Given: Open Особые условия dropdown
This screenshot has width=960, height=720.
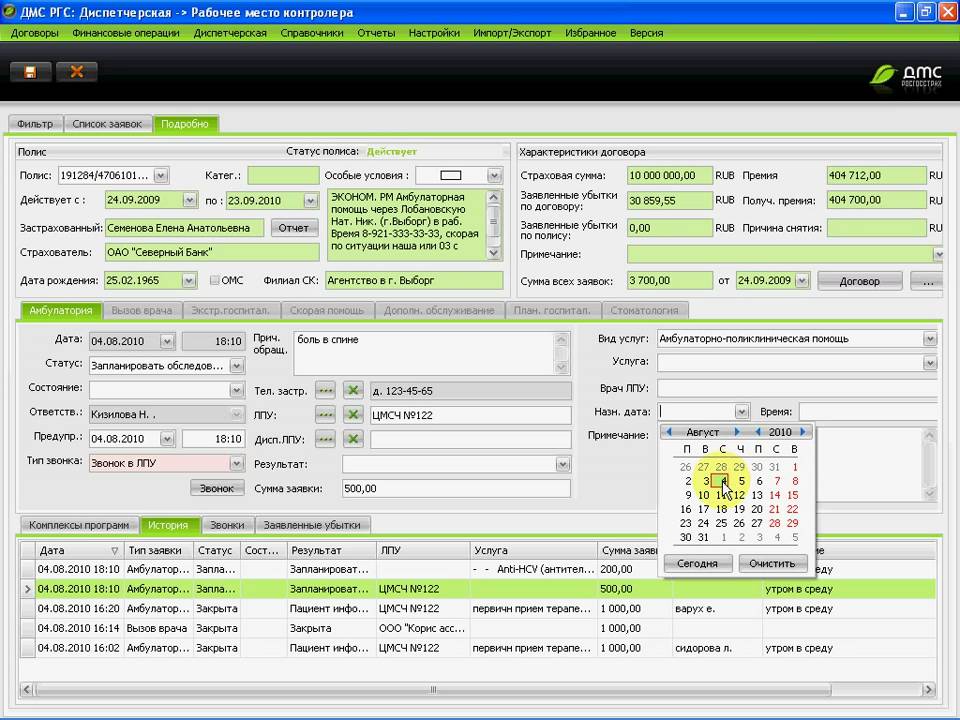Looking at the screenshot, I should [495, 176].
